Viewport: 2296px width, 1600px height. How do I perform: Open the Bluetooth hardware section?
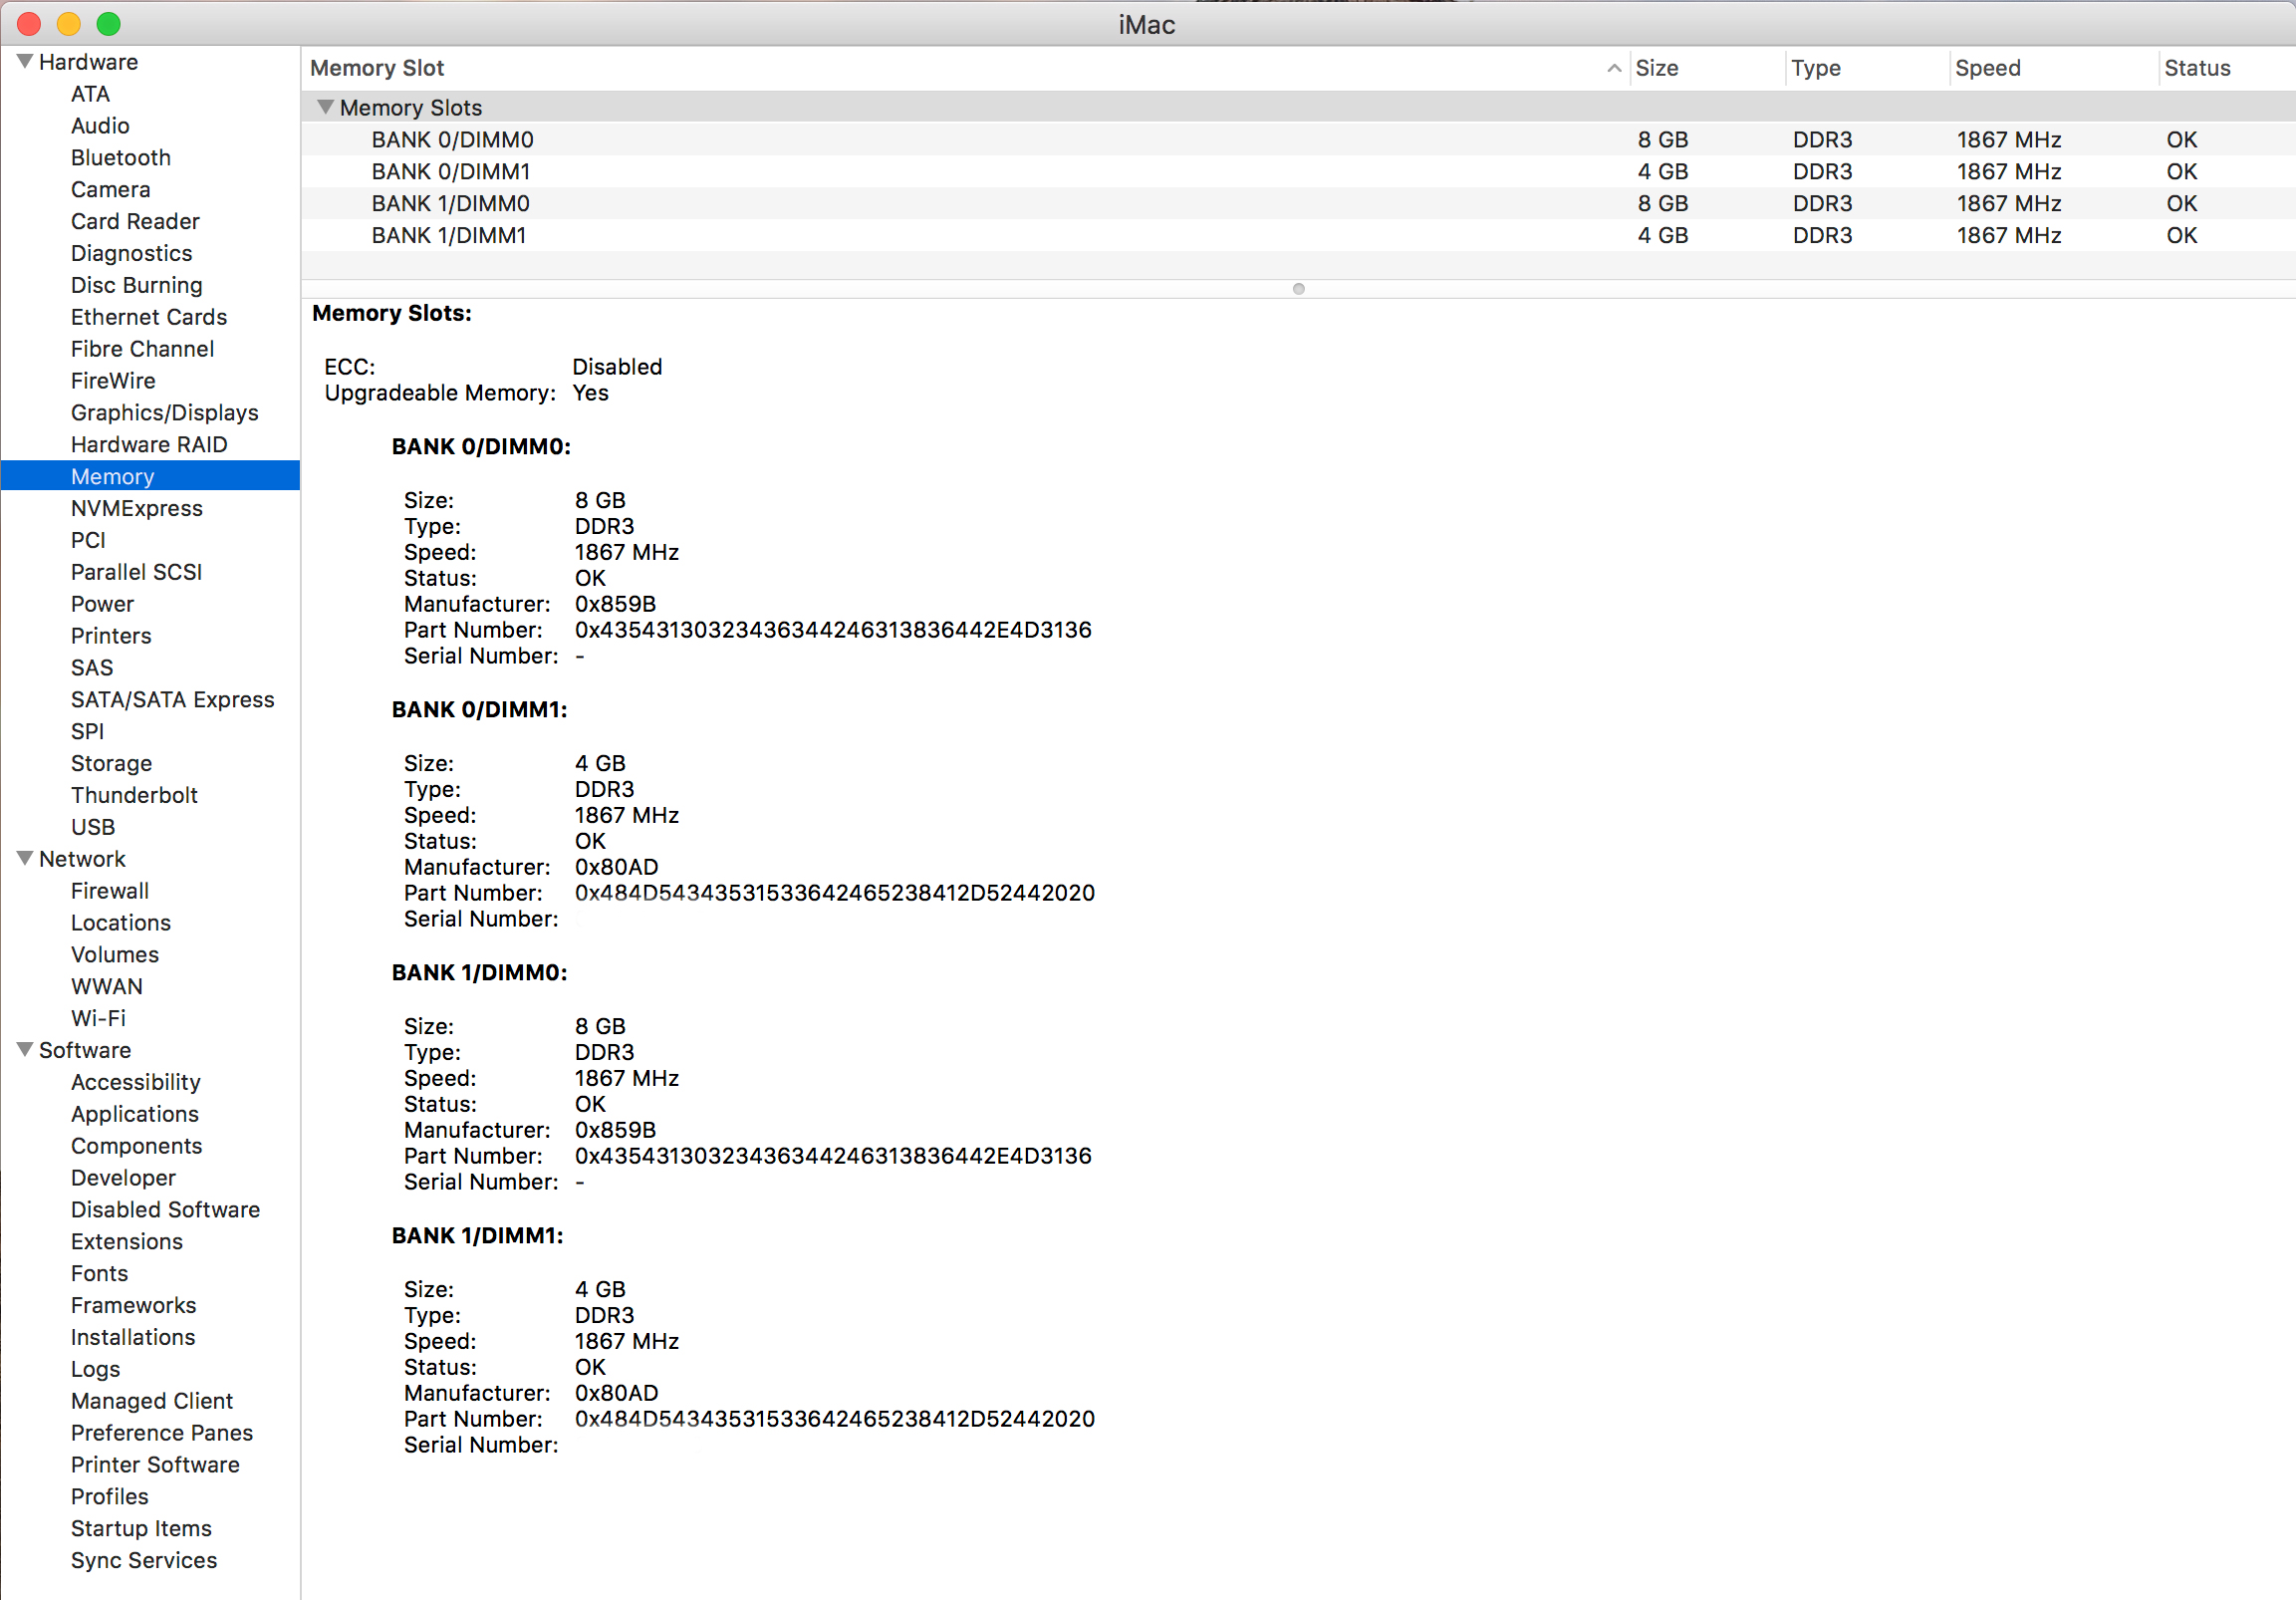click(120, 158)
